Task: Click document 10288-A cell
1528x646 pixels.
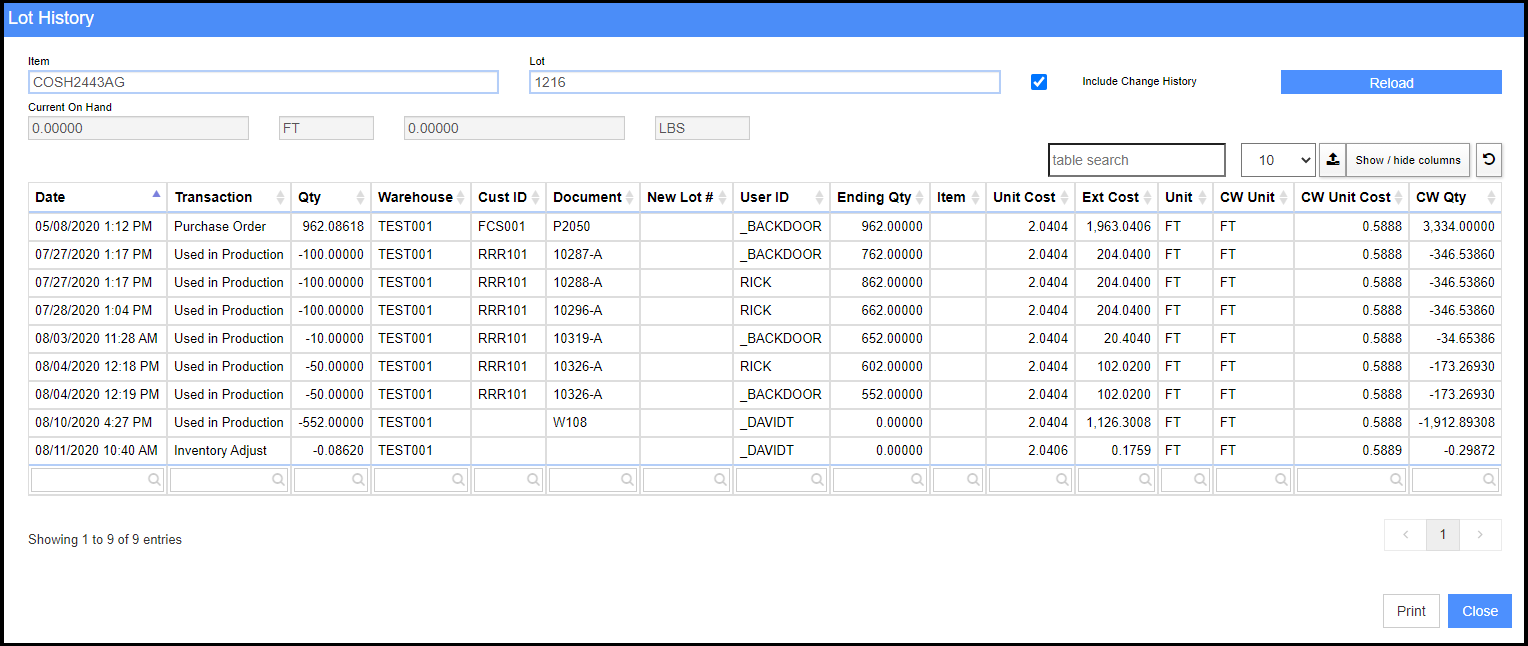Action: 593,282
